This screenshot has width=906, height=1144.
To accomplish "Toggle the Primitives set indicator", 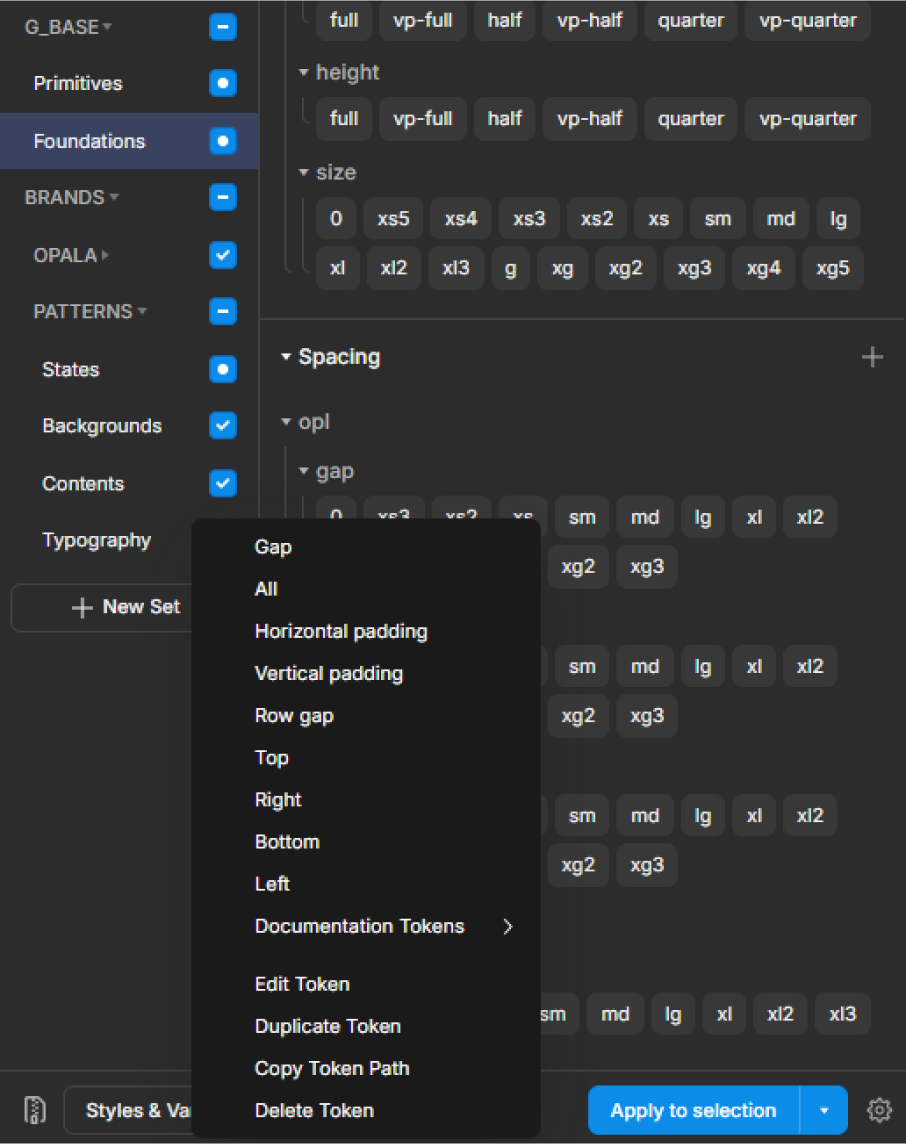I will (x=223, y=83).
